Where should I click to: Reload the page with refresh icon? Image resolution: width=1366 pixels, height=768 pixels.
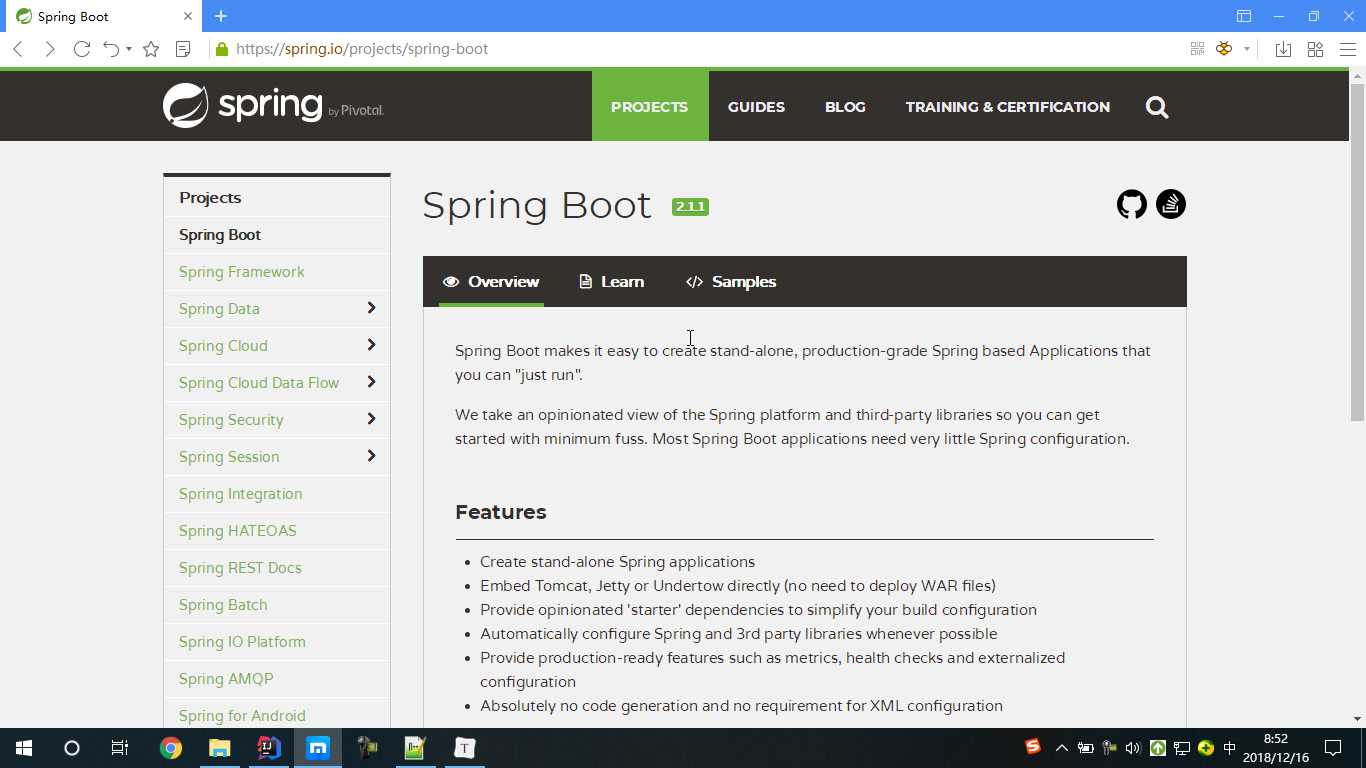82,49
